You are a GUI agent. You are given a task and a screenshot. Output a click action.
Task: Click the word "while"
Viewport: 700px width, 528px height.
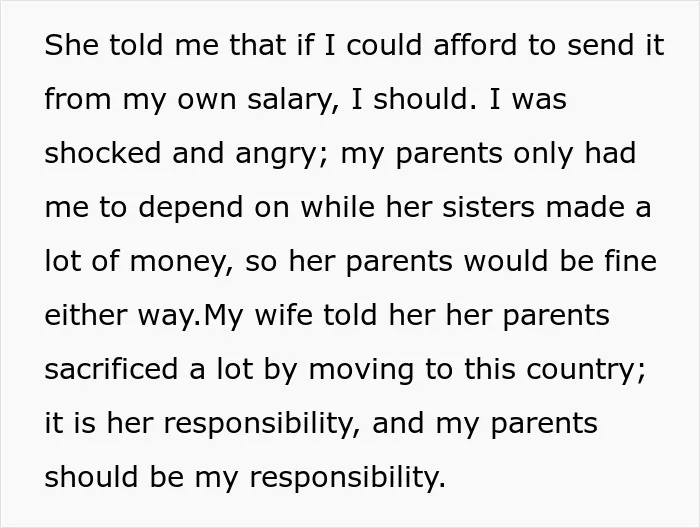pyautogui.click(x=338, y=207)
